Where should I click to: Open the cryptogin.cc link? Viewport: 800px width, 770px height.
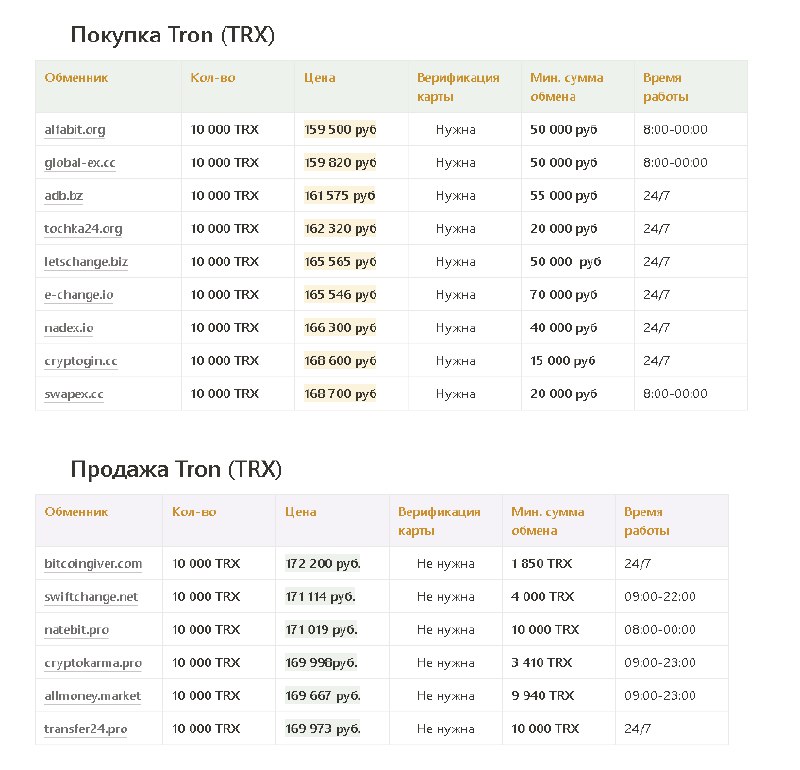click(81, 361)
